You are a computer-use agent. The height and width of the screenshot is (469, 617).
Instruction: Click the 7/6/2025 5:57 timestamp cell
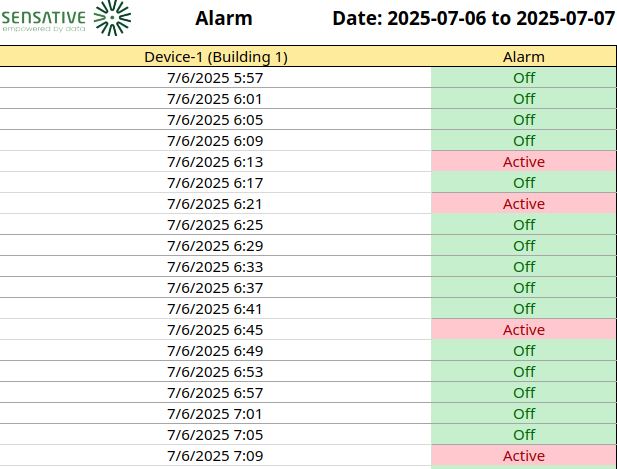[x=215, y=77]
